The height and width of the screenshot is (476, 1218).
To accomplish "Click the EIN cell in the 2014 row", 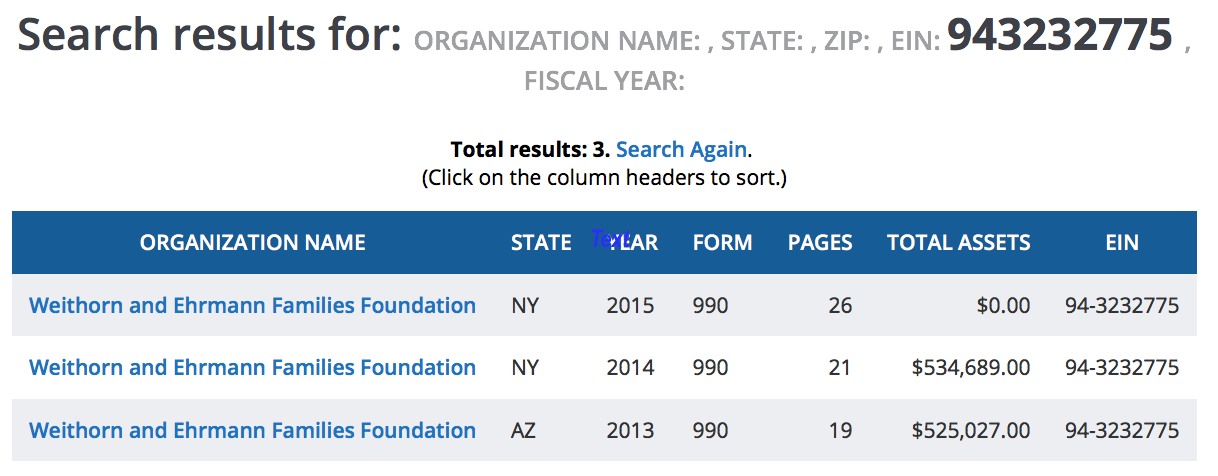I will (1122, 368).
